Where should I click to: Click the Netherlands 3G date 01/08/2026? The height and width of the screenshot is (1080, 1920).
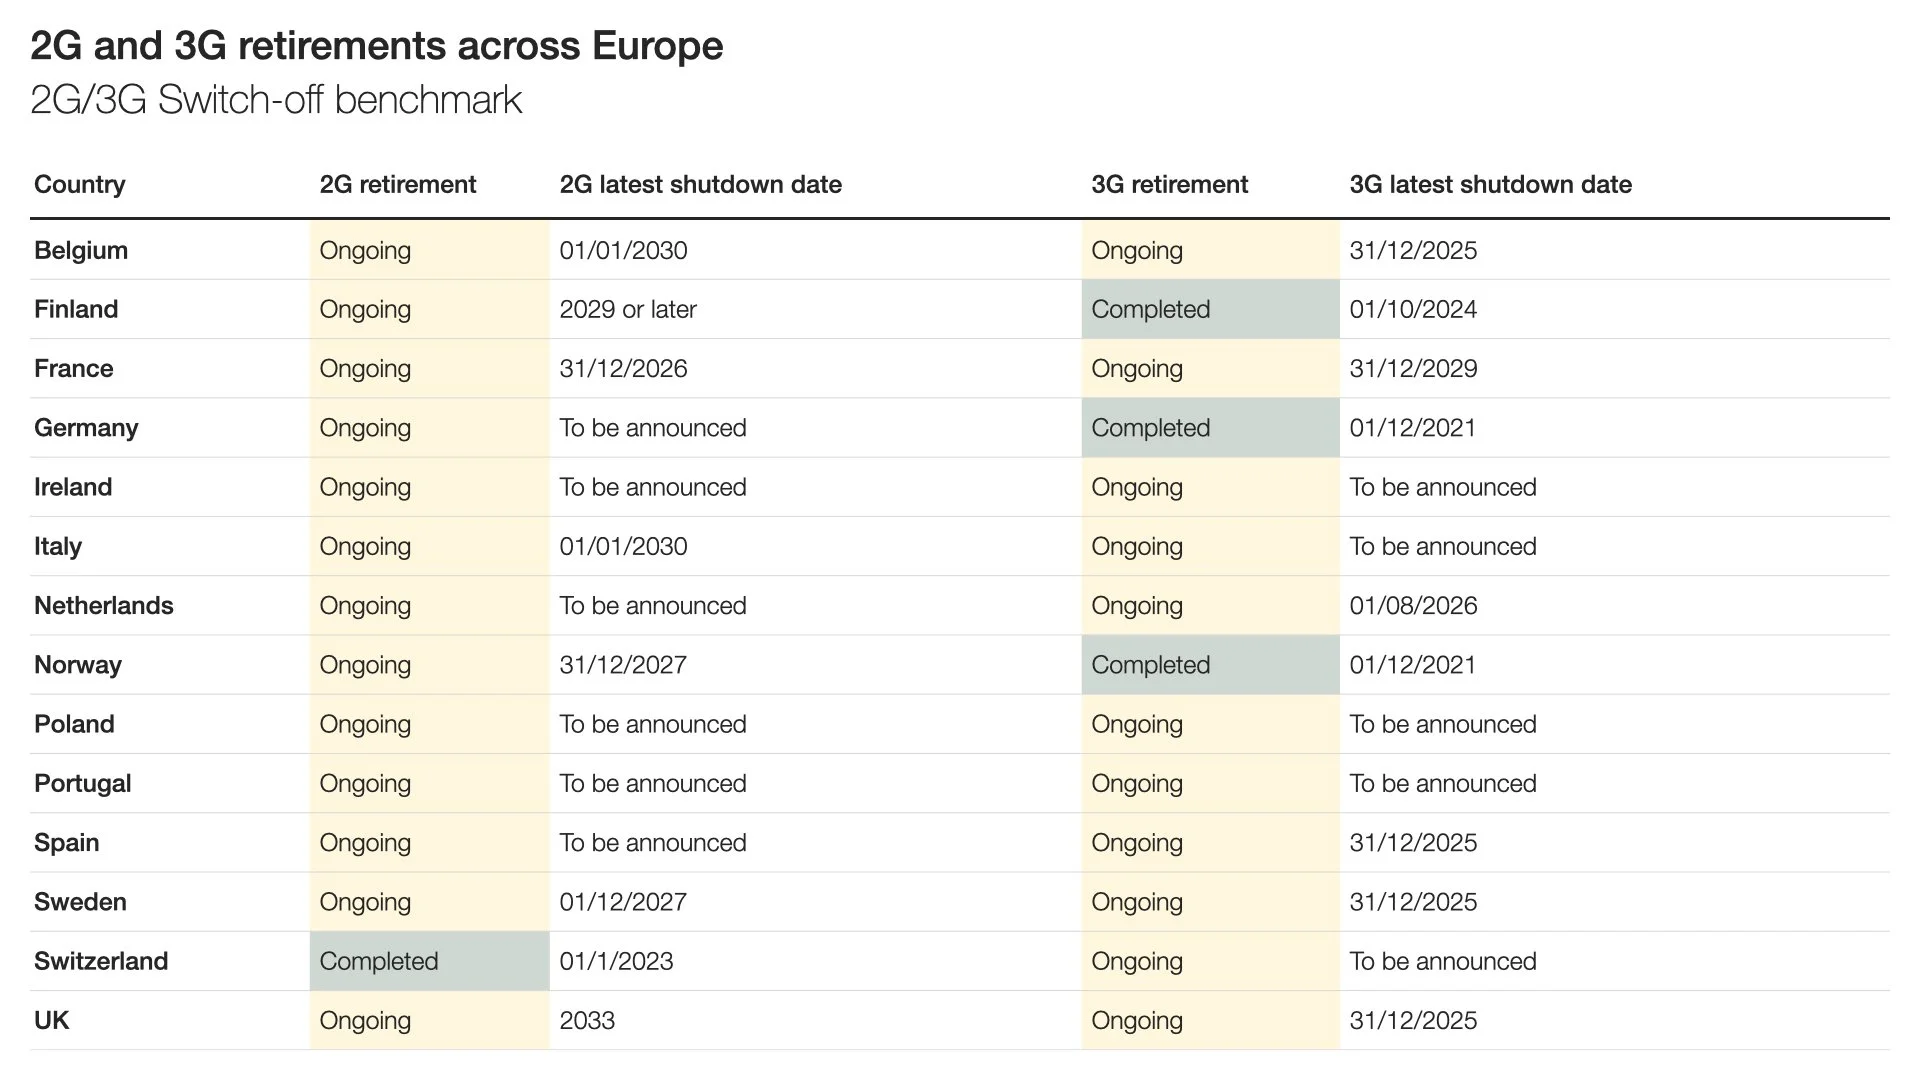pos(1413,606)
